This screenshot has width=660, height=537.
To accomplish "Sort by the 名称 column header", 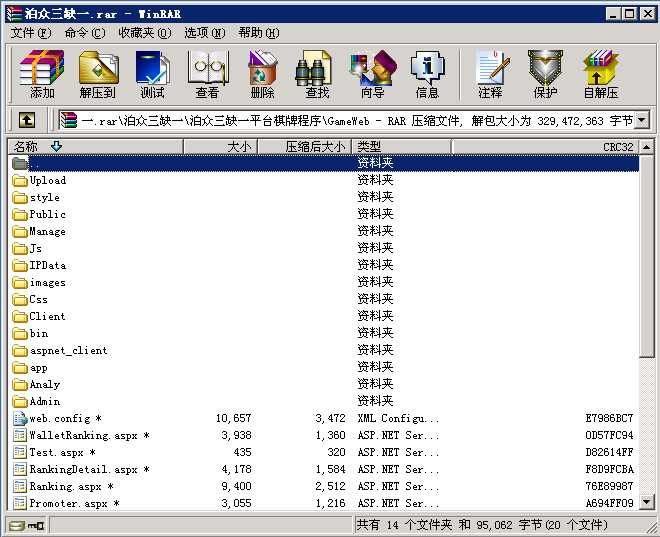I will [x=95, y=146].
